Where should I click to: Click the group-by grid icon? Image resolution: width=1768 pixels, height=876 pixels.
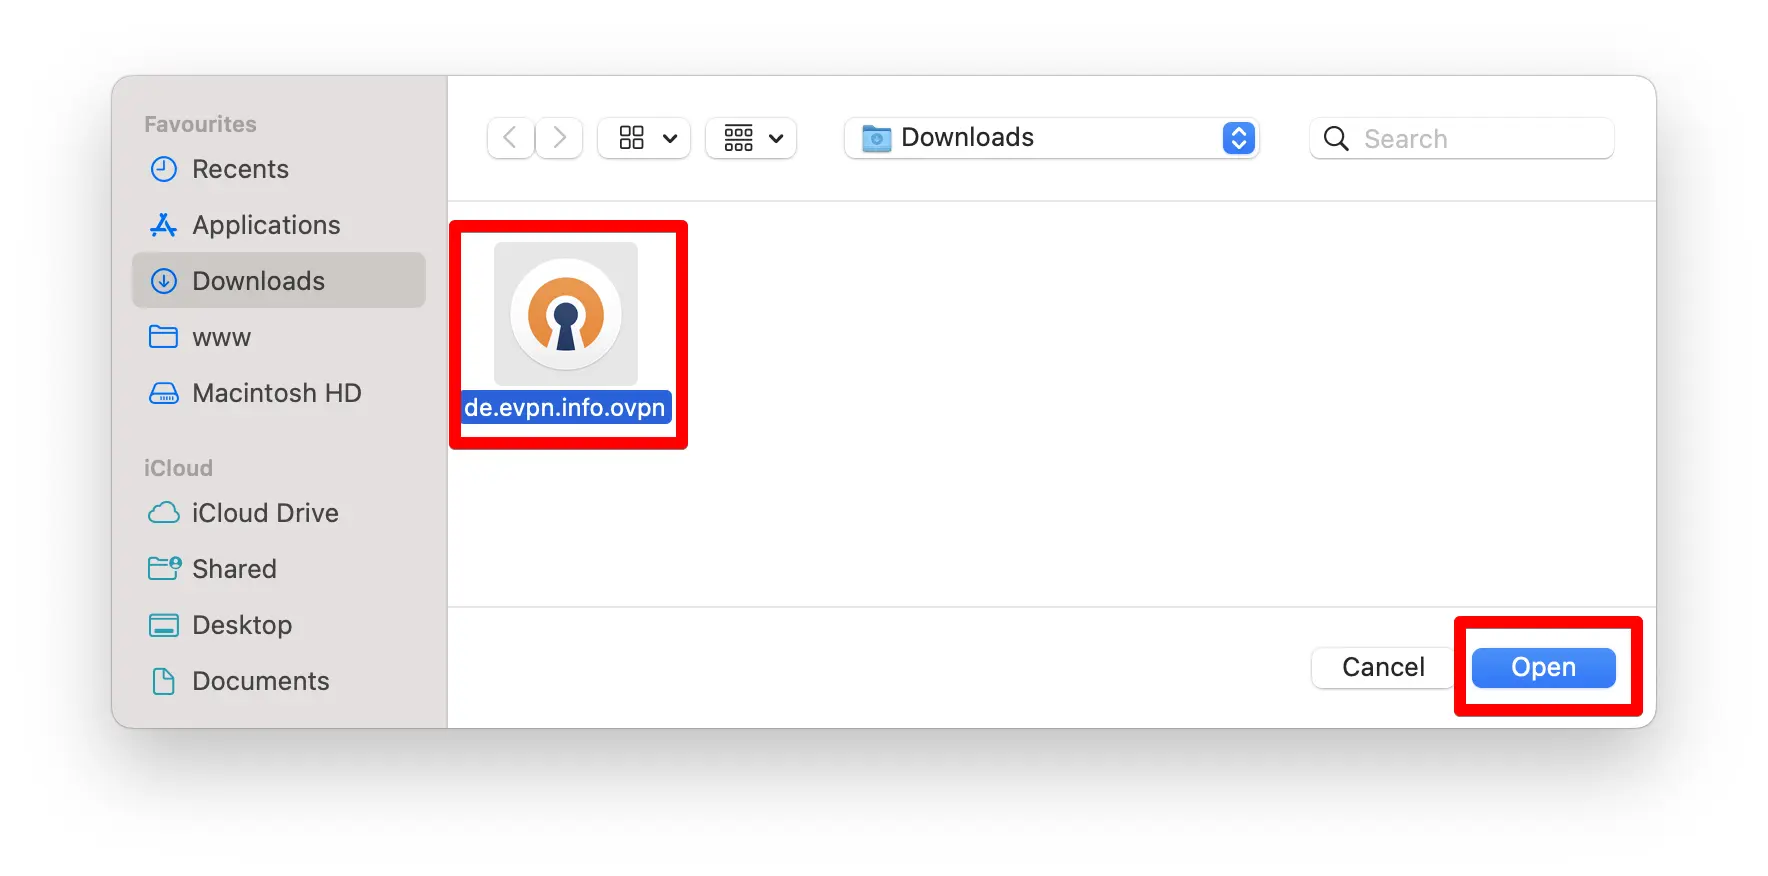tap(738, 138)
